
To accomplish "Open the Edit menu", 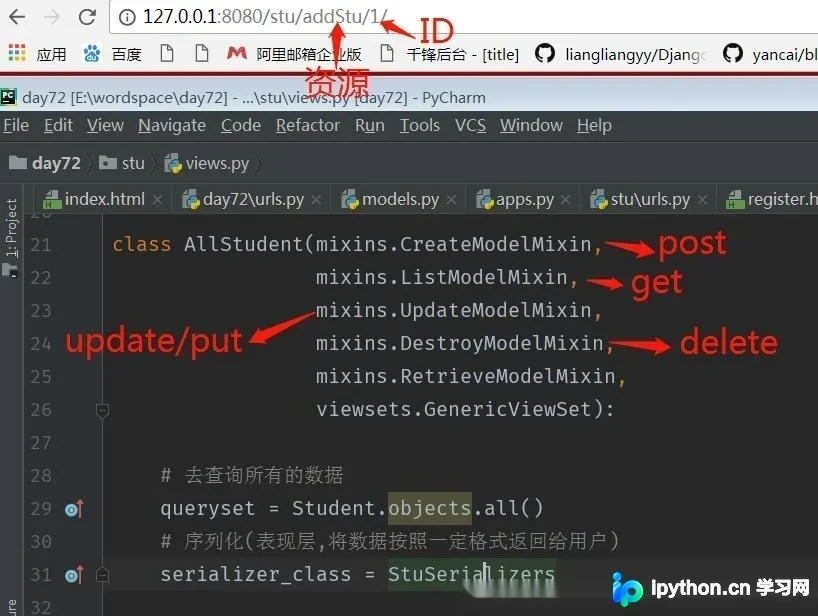I will pos(58,125).
